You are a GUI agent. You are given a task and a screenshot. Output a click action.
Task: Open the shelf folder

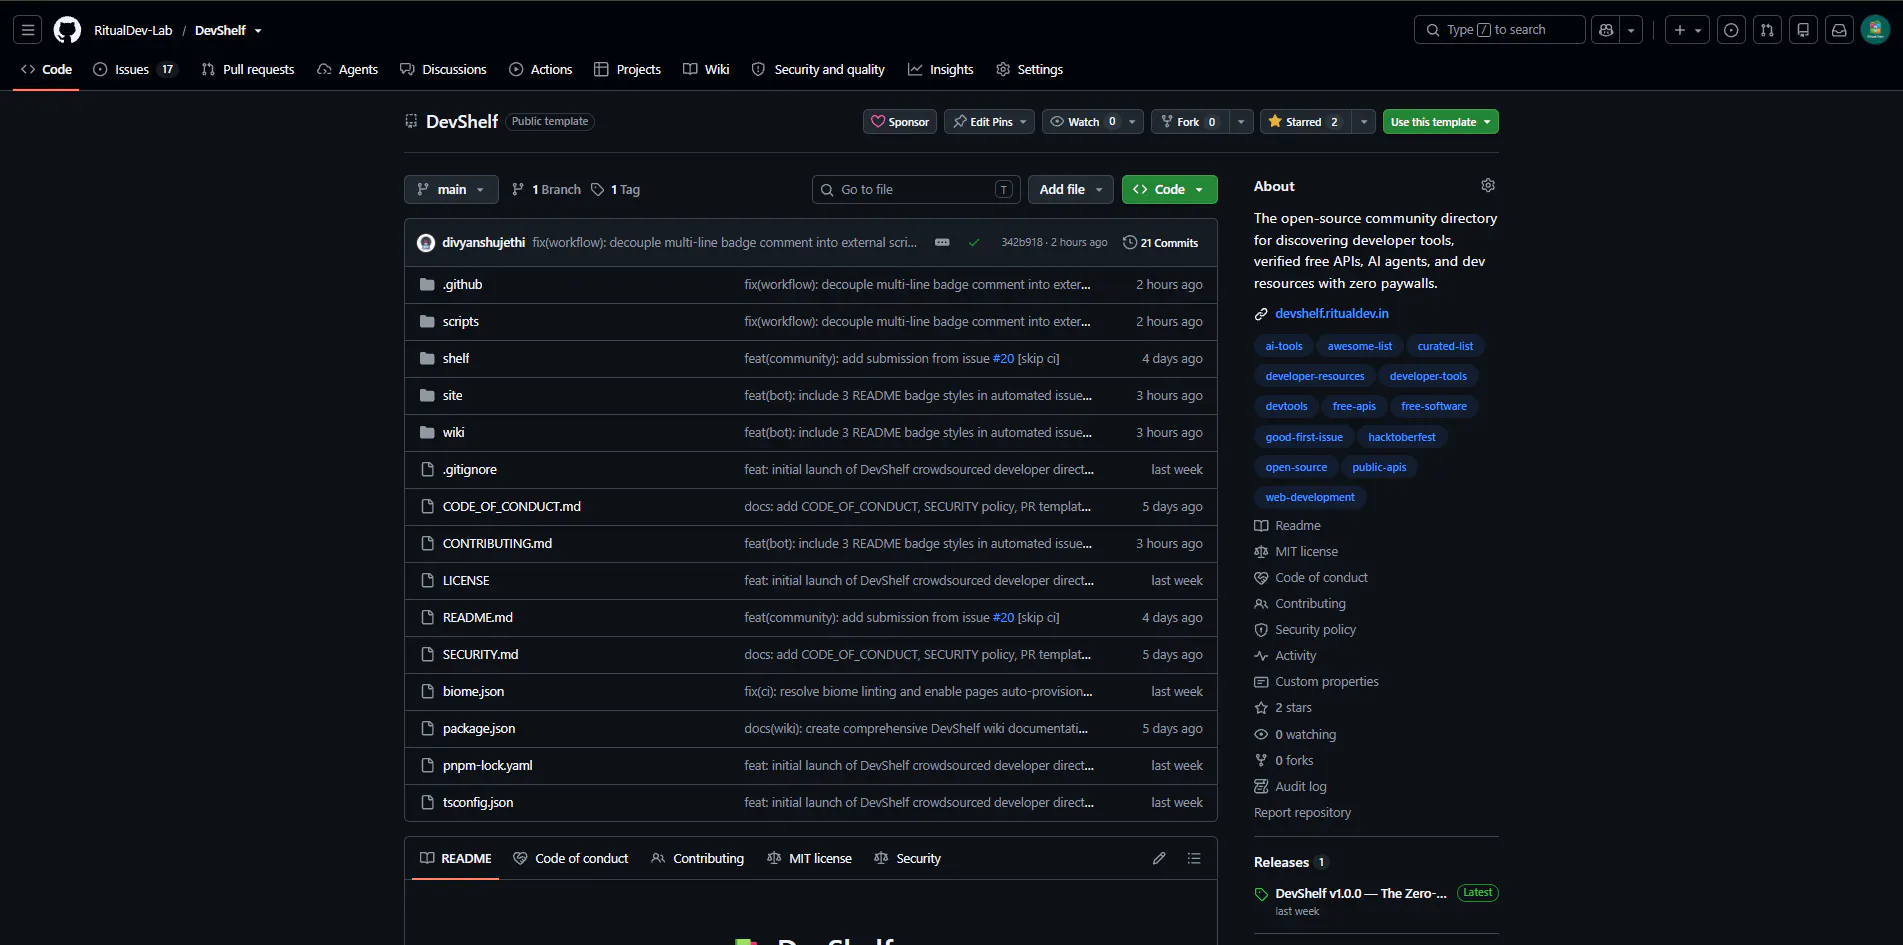click(455, 358)
